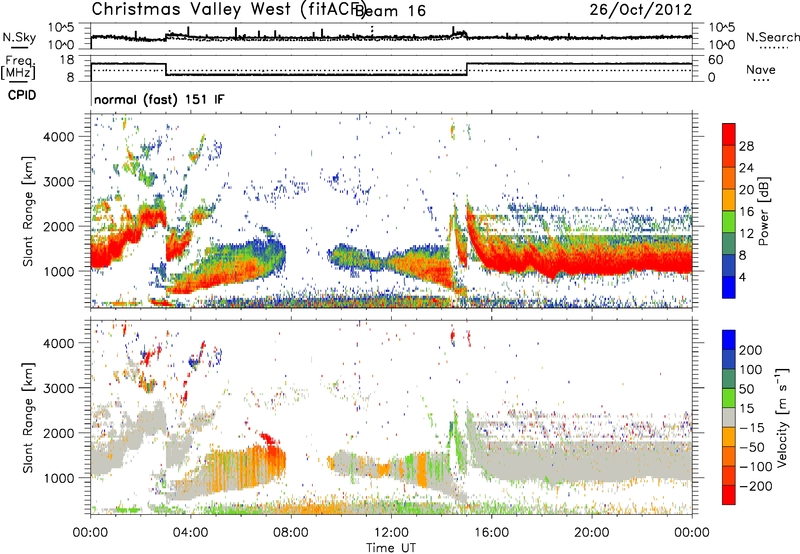
Task: Click the "3000" tick on power panel range axis
Action: 59,182
